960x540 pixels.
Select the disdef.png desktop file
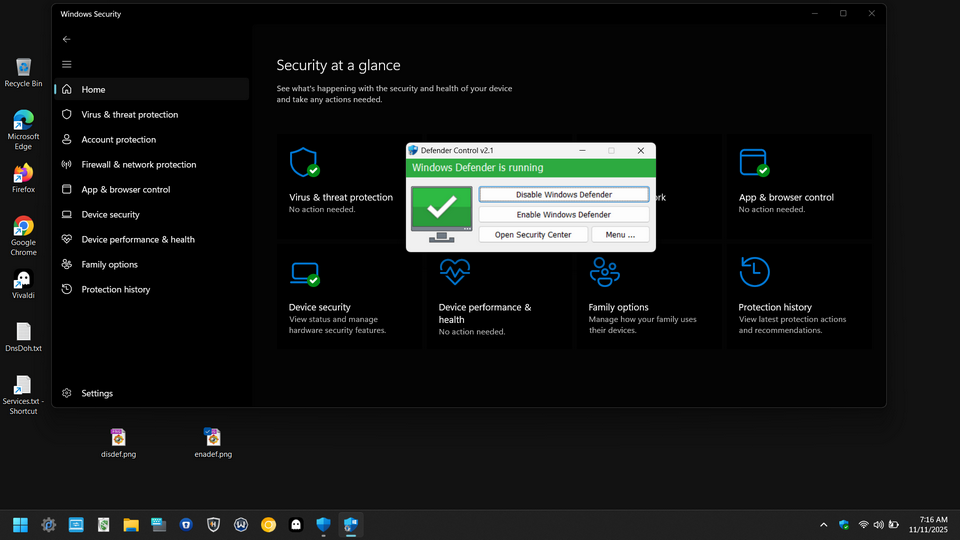pyautogui.click(x=118, y=443)
